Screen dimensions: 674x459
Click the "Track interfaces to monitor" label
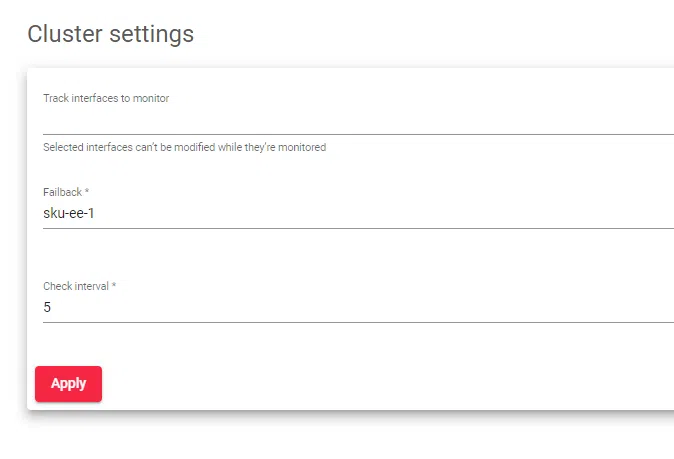(x=106, y=98)
